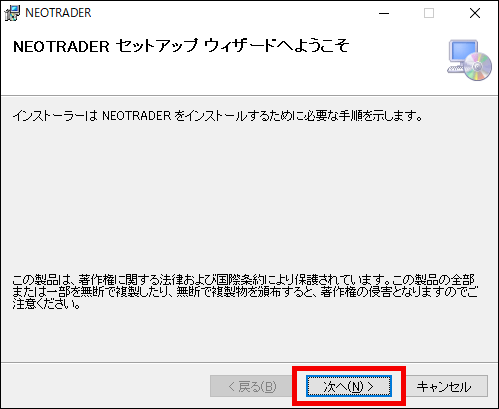Click the セットアップ ウィザードへようこそ heading
Image resolution: width=499 pixels, height=409 pixels.
(x=233, y=46)
